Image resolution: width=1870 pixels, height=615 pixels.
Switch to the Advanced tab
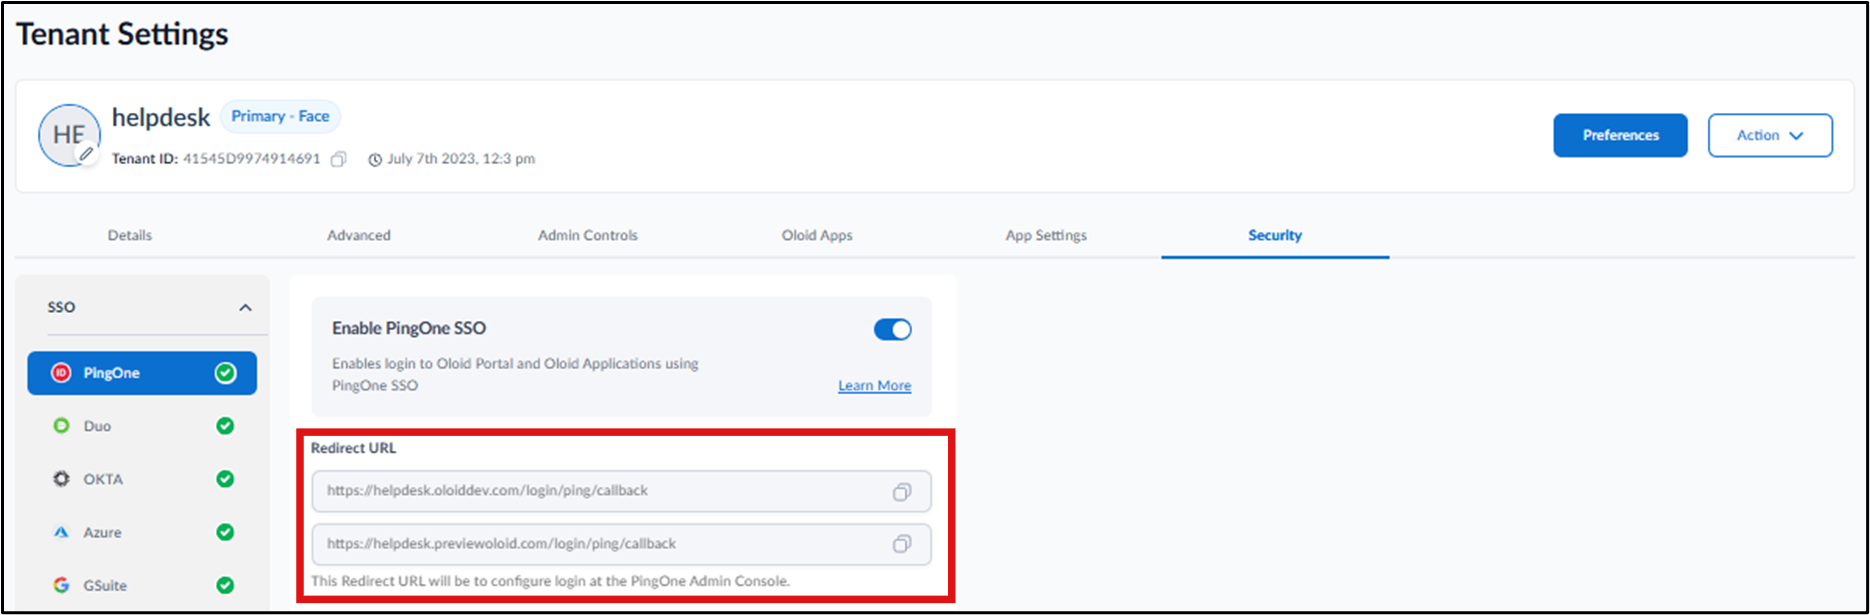point(359,235)
